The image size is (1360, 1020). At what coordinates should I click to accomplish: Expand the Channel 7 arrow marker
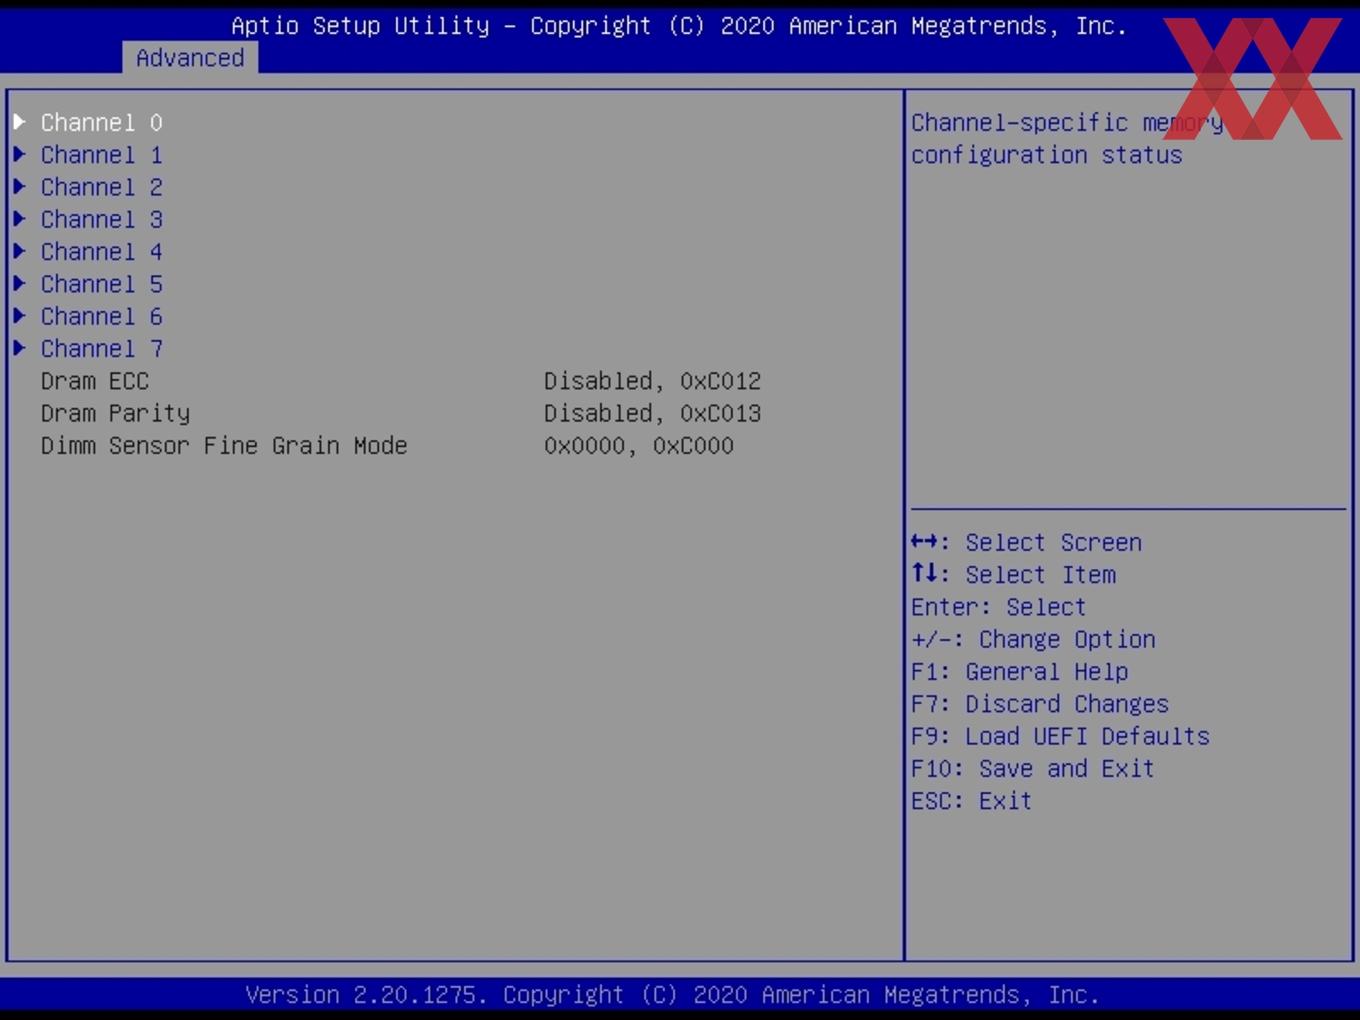pos(19,347)
